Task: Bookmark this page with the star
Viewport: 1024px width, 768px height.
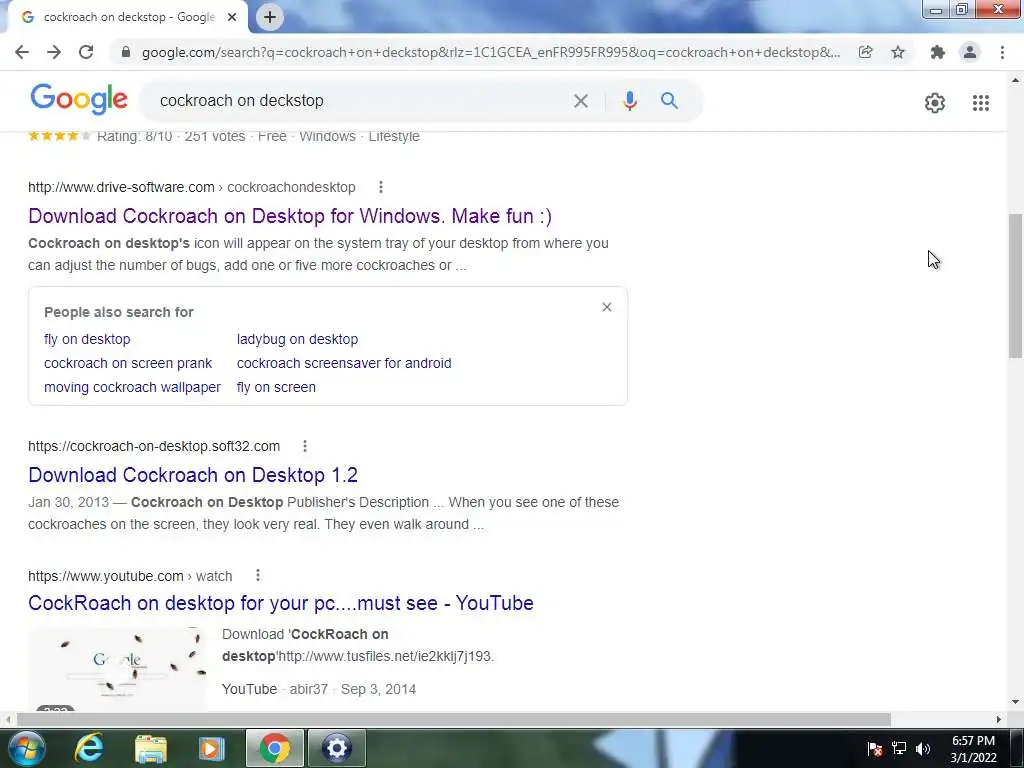Action: 898,52
